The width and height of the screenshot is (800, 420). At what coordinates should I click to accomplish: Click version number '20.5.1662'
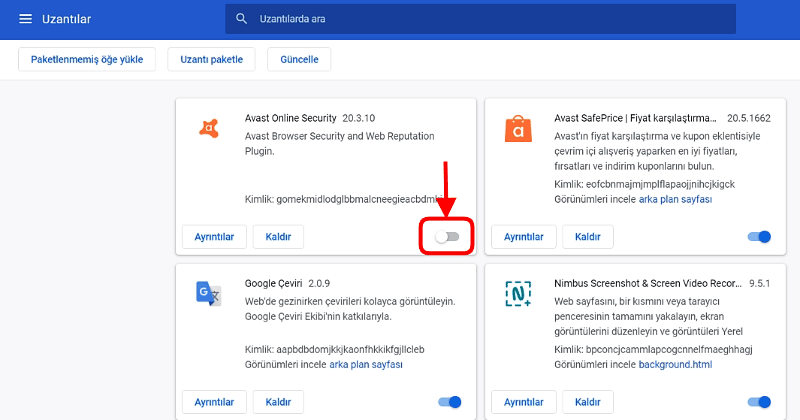(748, 118)
